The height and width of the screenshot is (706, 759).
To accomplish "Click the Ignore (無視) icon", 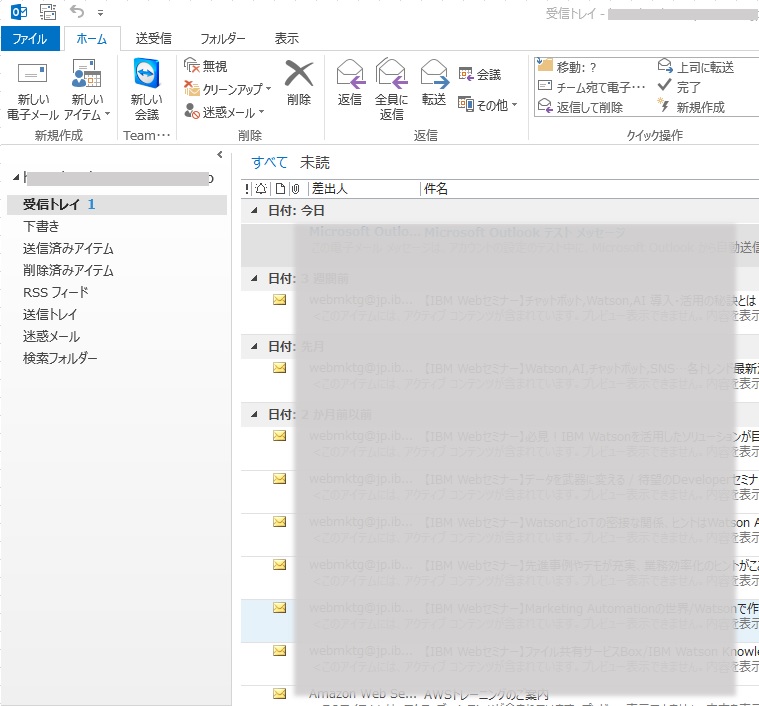I will pyautogui.click(x=192, y=65).
